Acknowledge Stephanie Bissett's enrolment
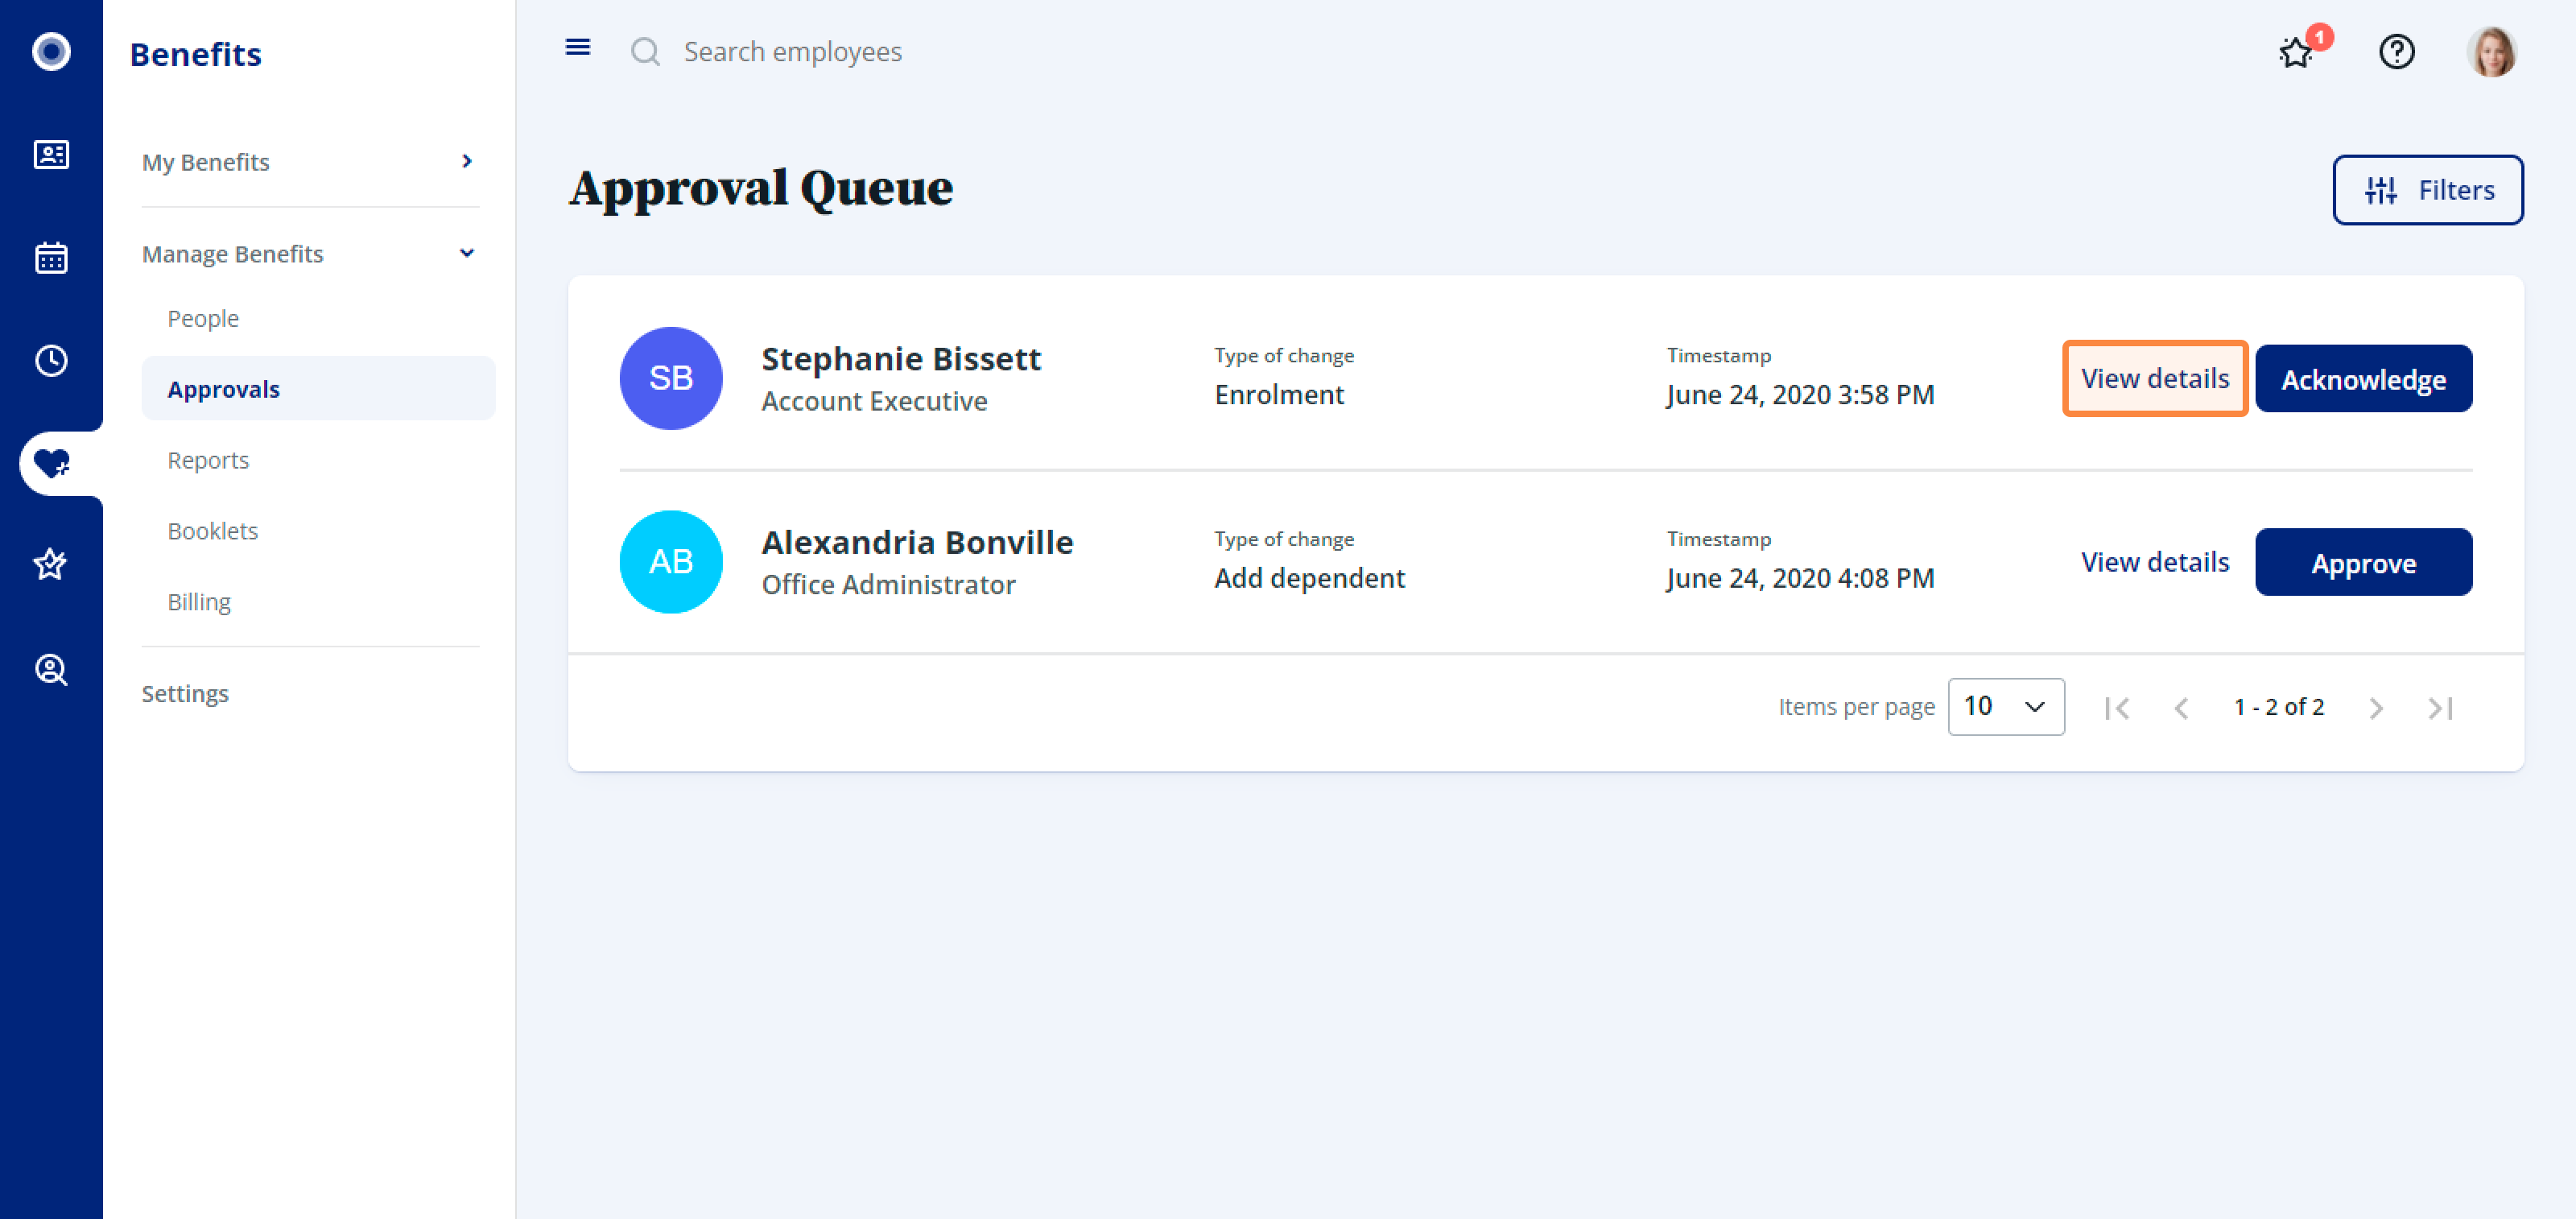 click(2363, 379)
